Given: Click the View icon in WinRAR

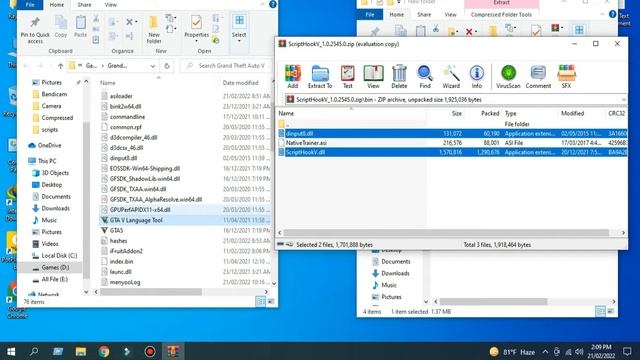Looking at the screenshot, I should coord(373,76).
